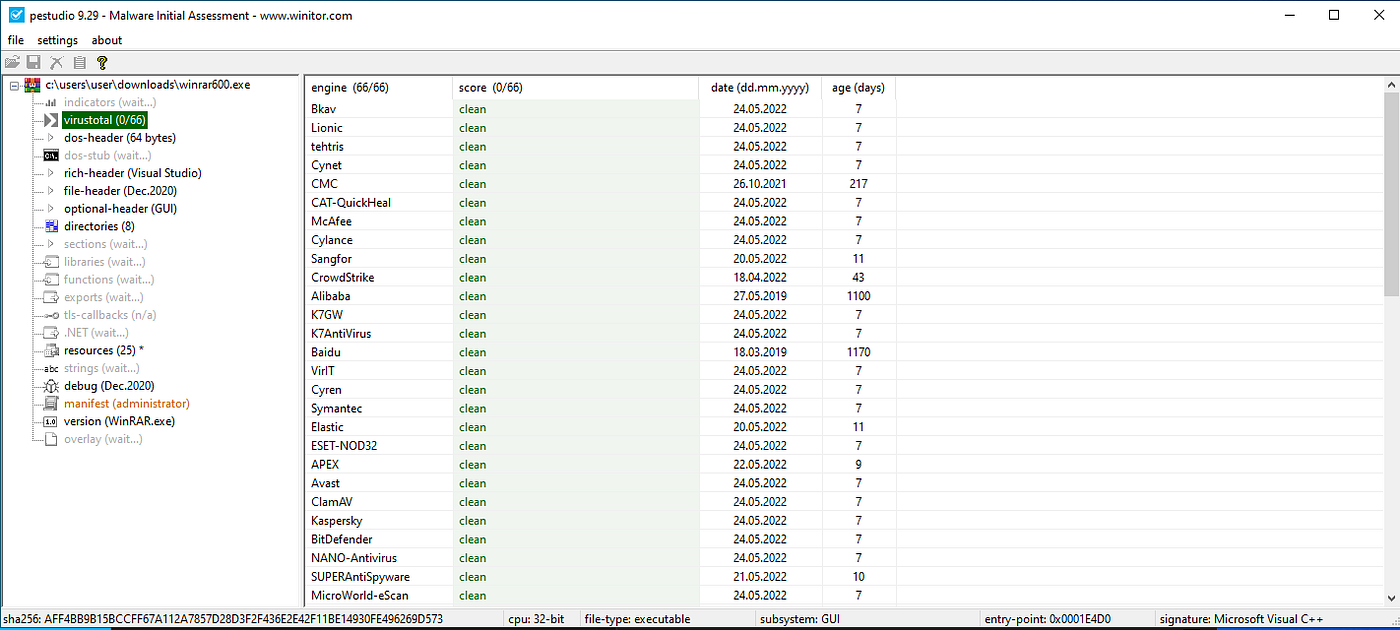
Task: Click the WinRAR file icon at tree root
Action: [33, 85]
